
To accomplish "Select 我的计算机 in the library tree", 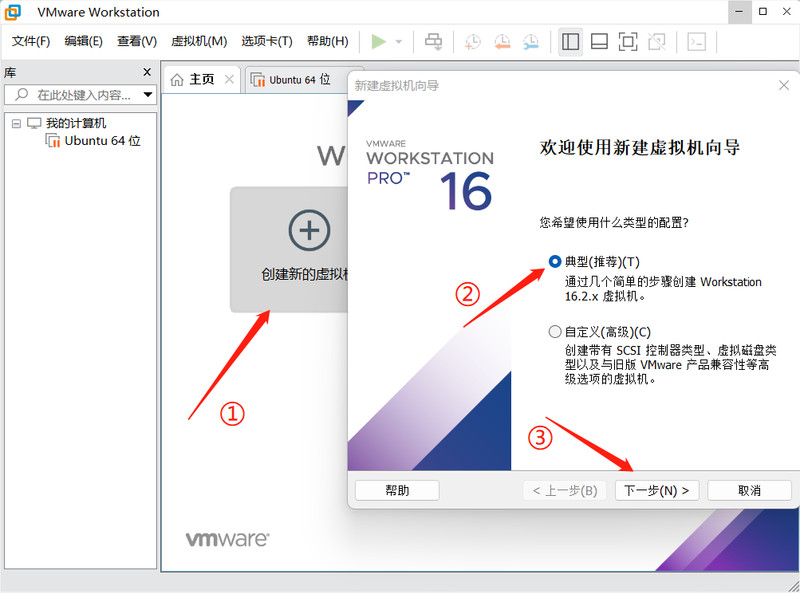I will [x=76, y=123].
